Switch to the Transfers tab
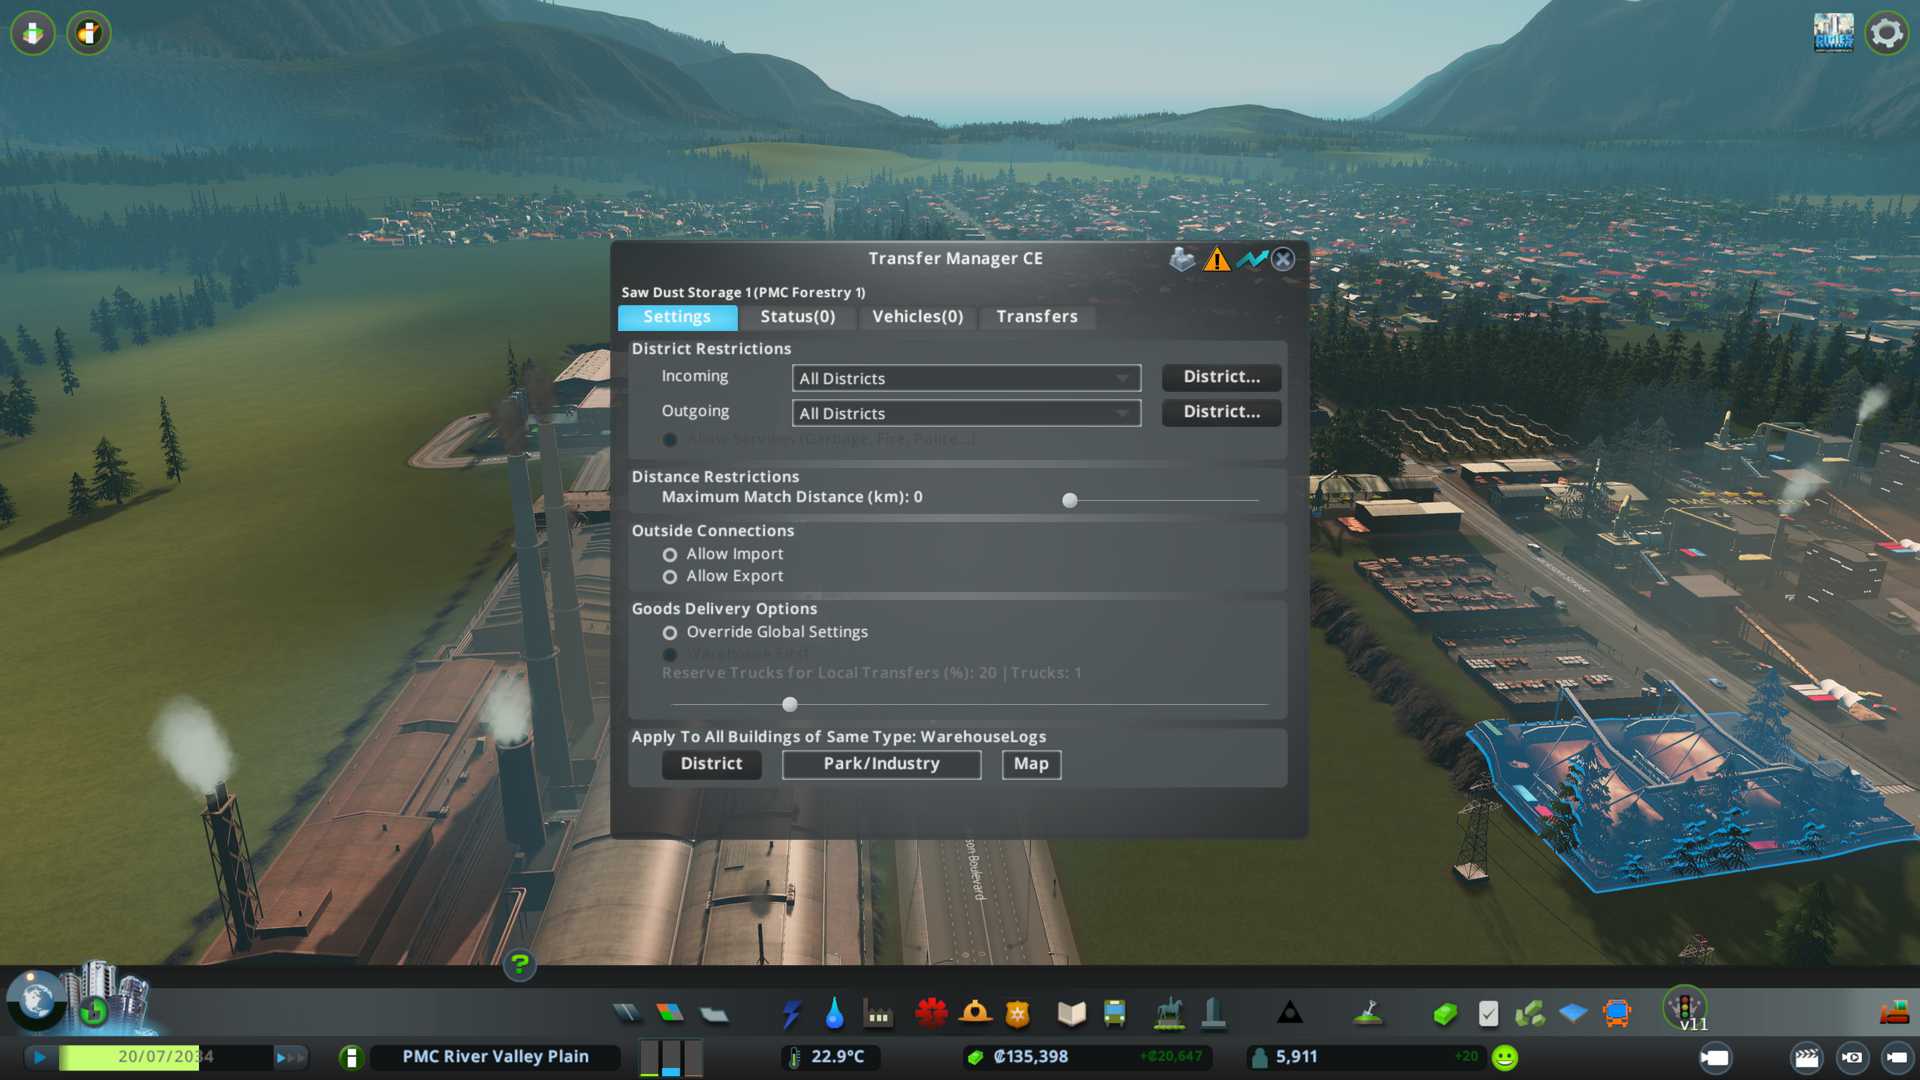The height and width of the screenshot is (1080, 1920). 1037,317
